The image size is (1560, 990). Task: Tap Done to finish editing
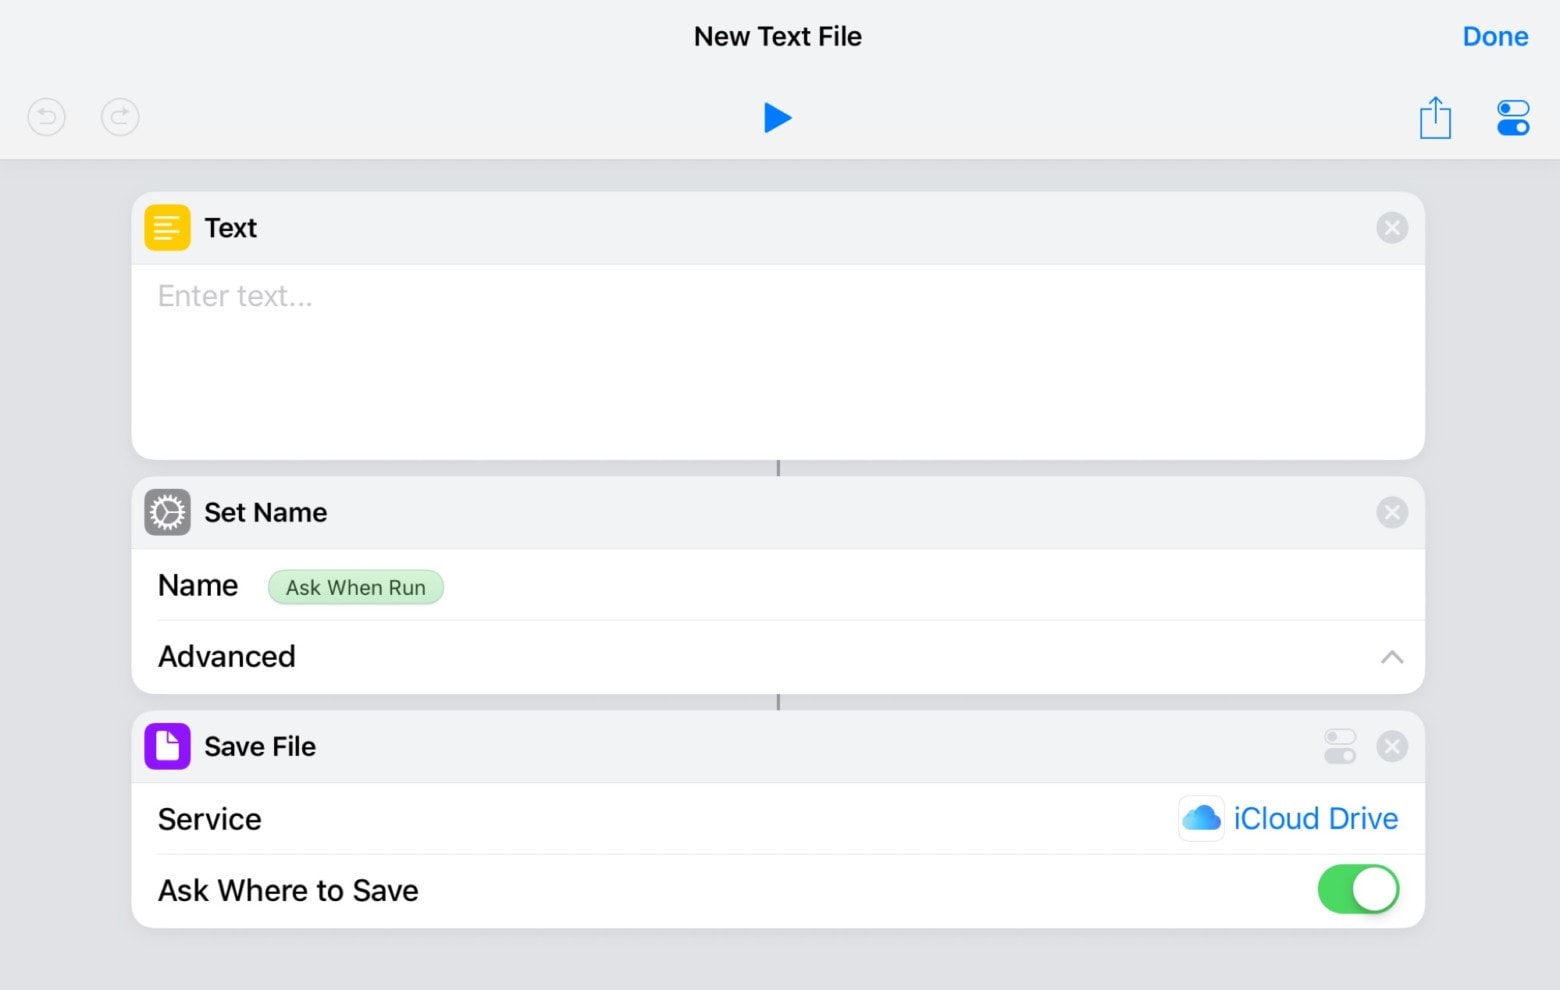(x=1495, y=36)
